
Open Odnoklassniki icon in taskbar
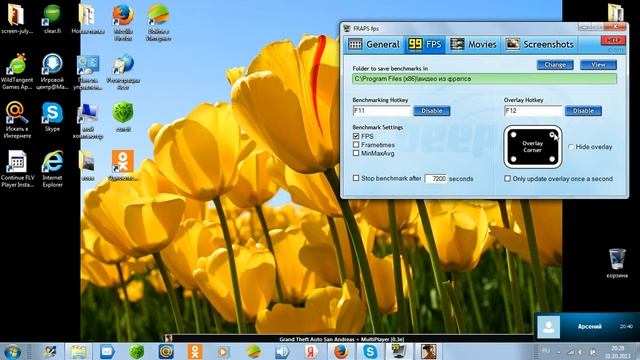pyautogui.click(x=195, y=352)
